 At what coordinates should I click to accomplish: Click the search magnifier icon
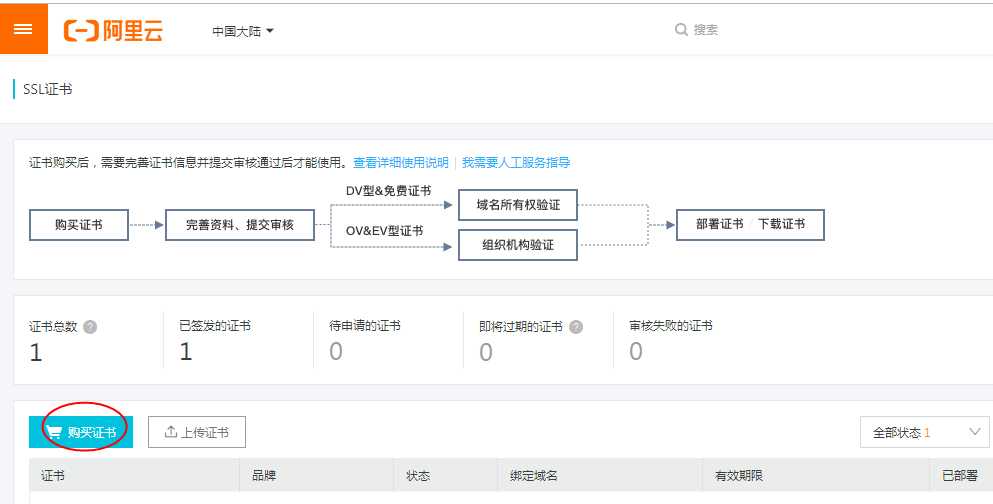[x=681, y=30]
